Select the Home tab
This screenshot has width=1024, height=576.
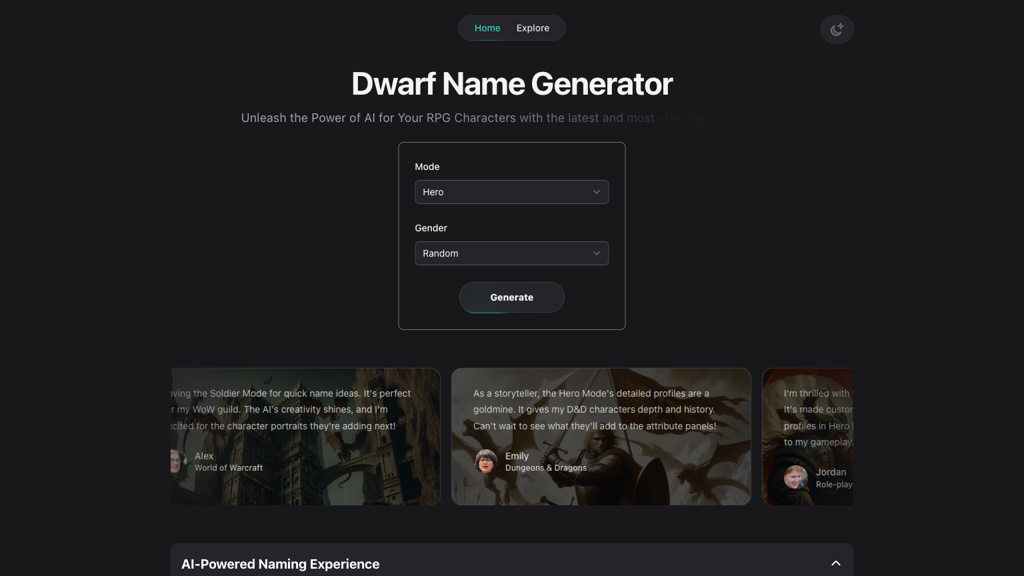click(486, 28)
